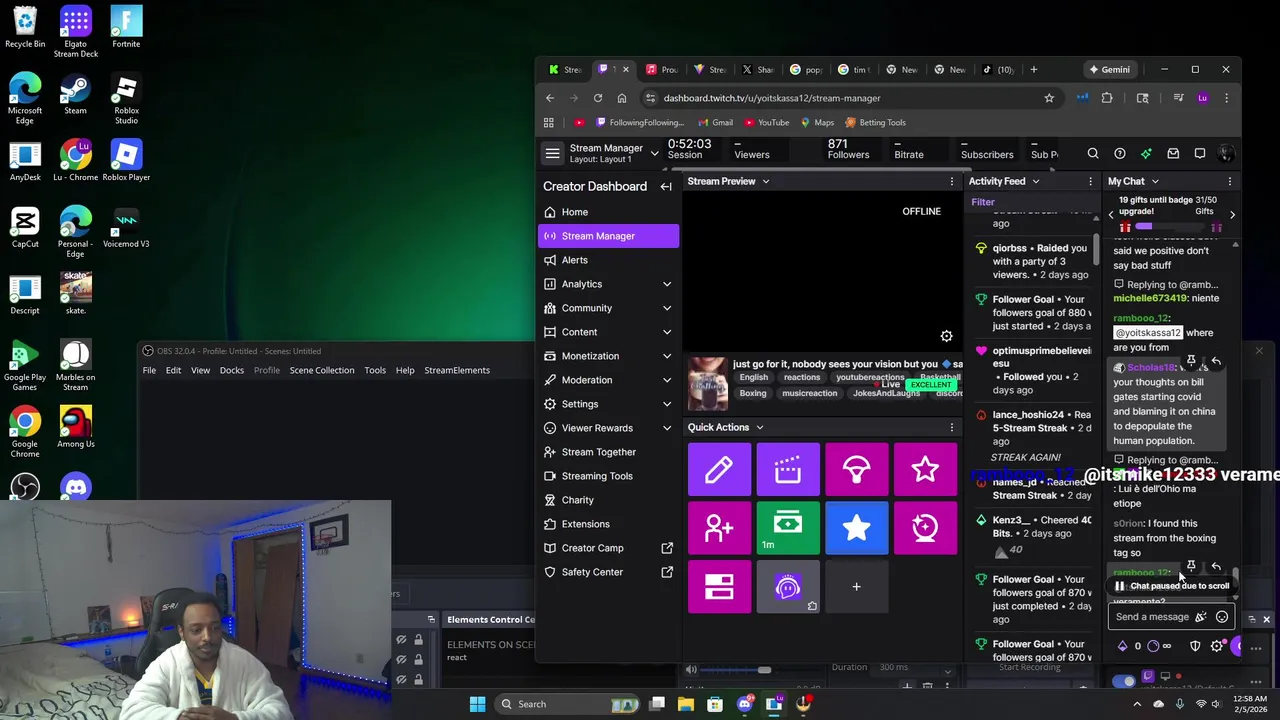
Task: Expand the Content sidebar section
Action: (x=667, y=332)
